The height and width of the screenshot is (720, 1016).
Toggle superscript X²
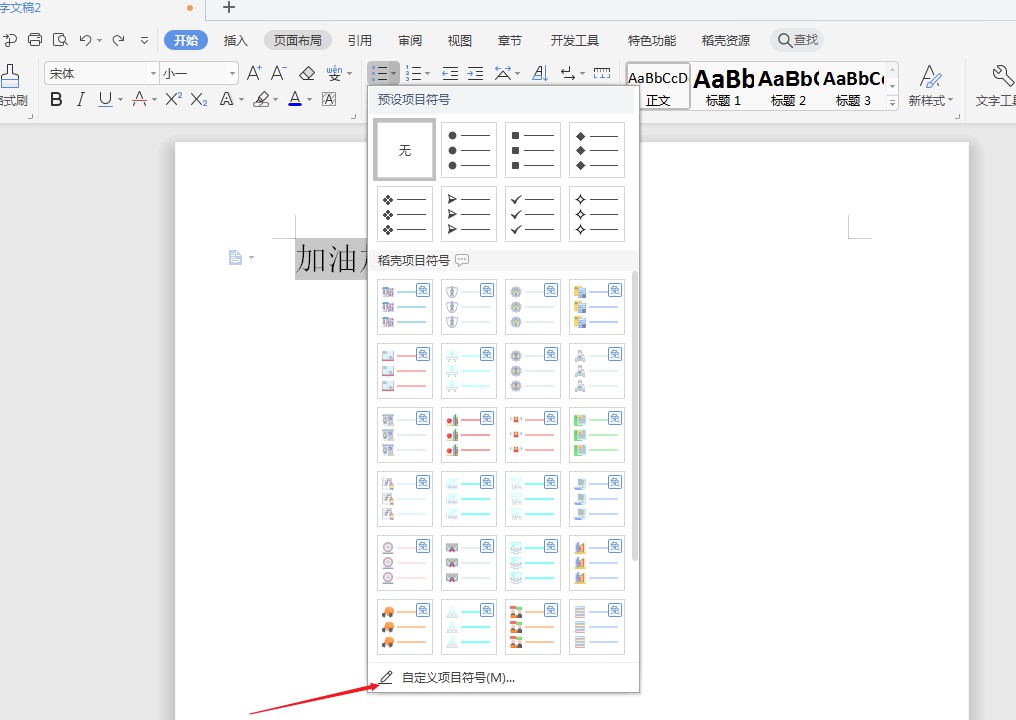[x=174, y=99]
